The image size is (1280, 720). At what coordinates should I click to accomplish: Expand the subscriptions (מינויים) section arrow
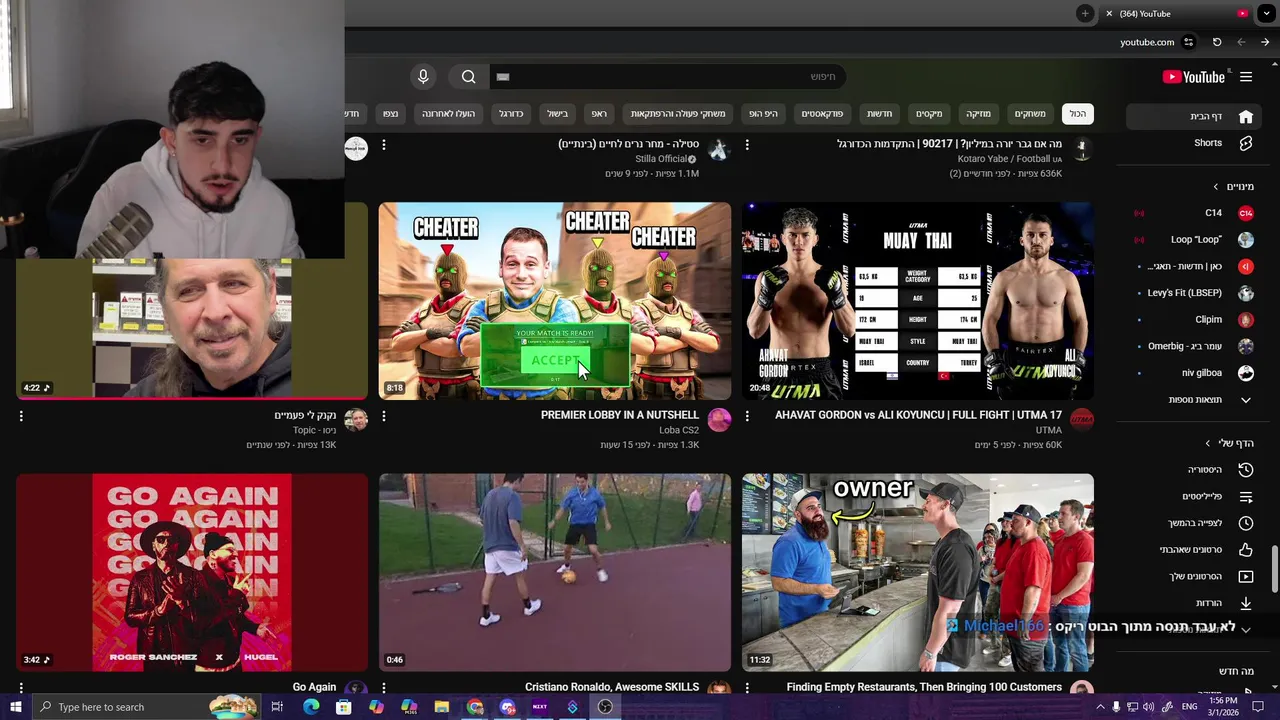(1216, 187)
